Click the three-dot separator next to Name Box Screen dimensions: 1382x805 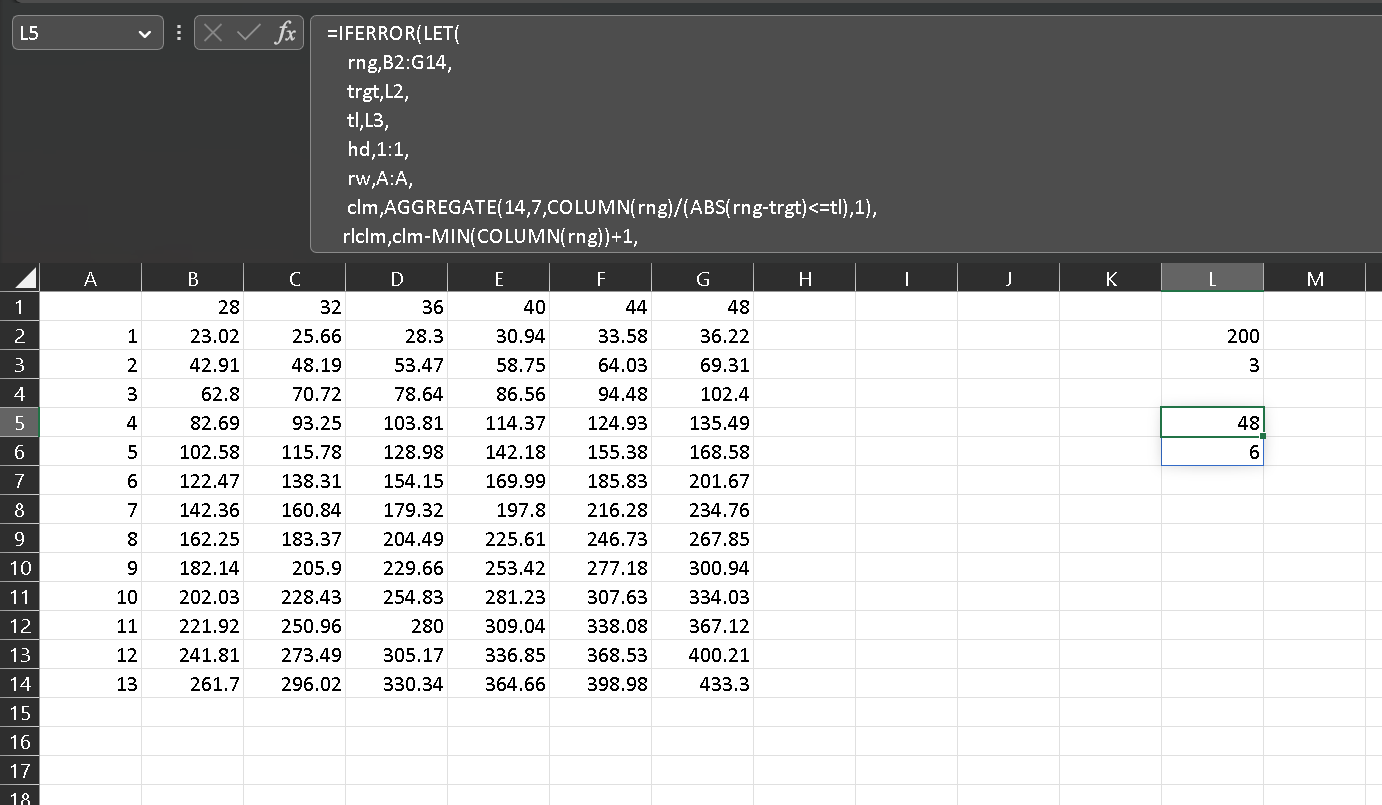point(178,31)
